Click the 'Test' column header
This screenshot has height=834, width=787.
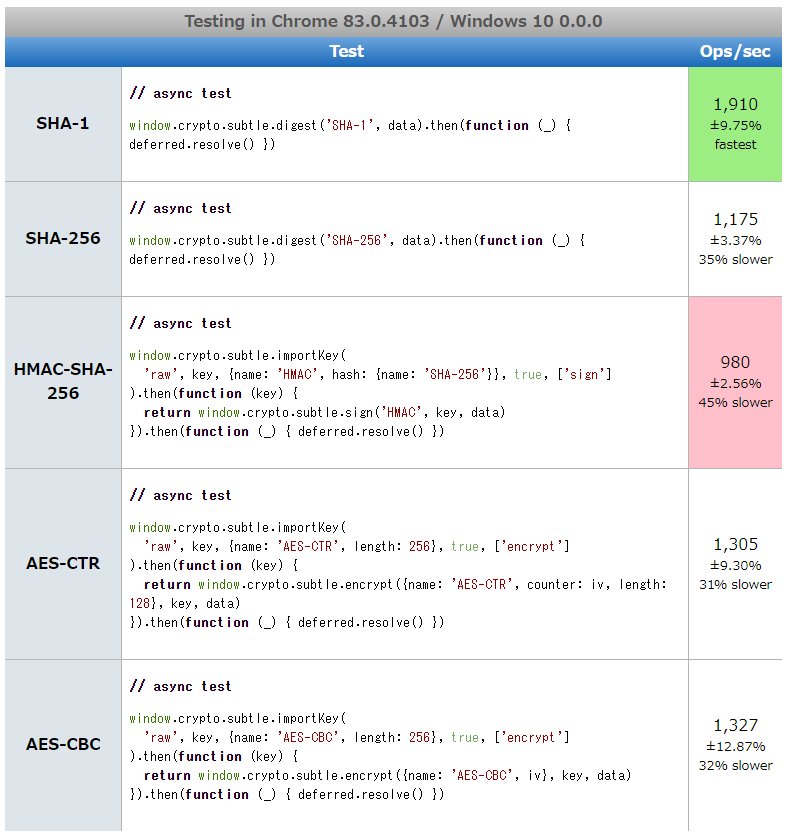(346, 52)
